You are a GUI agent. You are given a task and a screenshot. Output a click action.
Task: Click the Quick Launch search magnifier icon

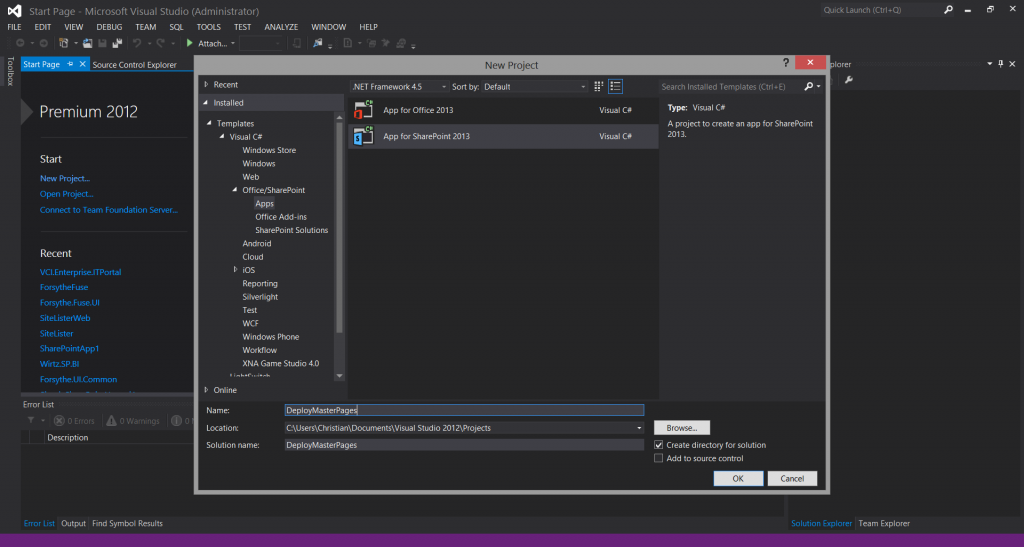click(x=948, y=10)
